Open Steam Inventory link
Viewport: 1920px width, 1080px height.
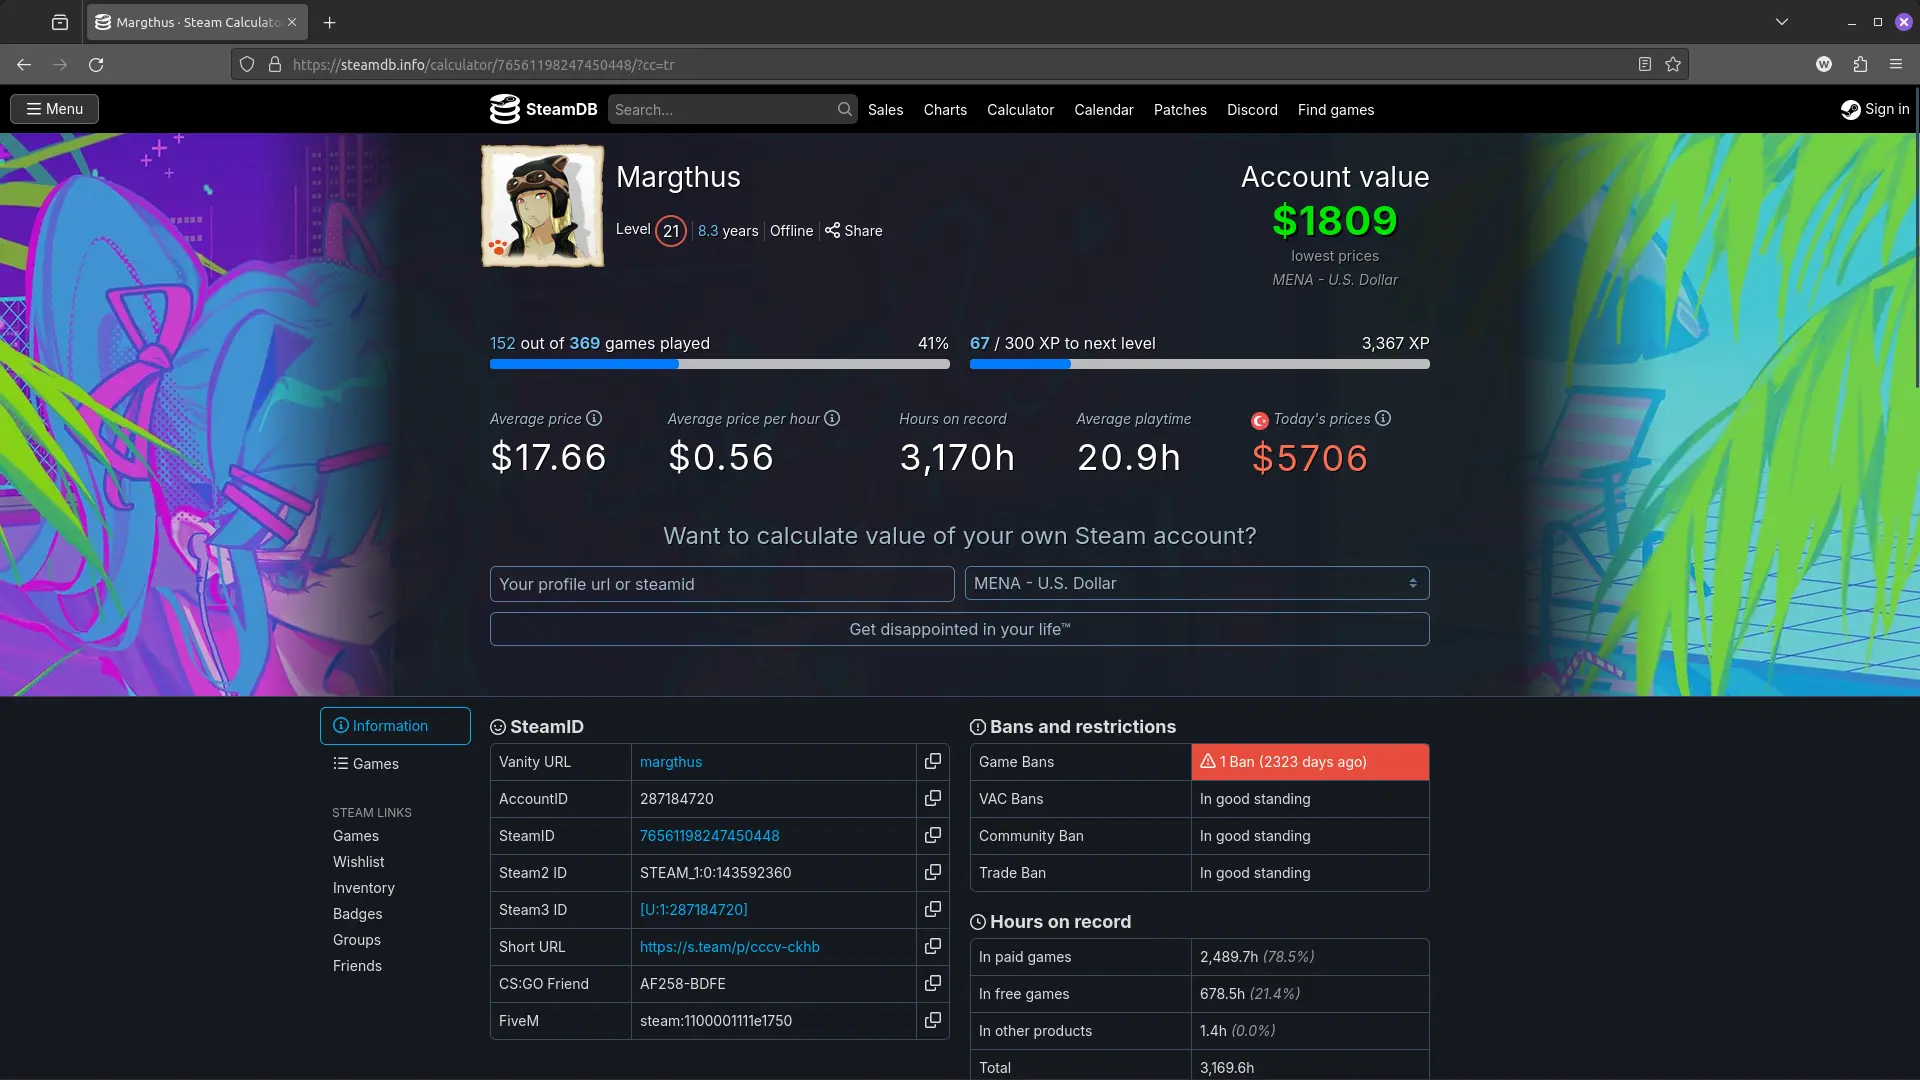[364, 887]
